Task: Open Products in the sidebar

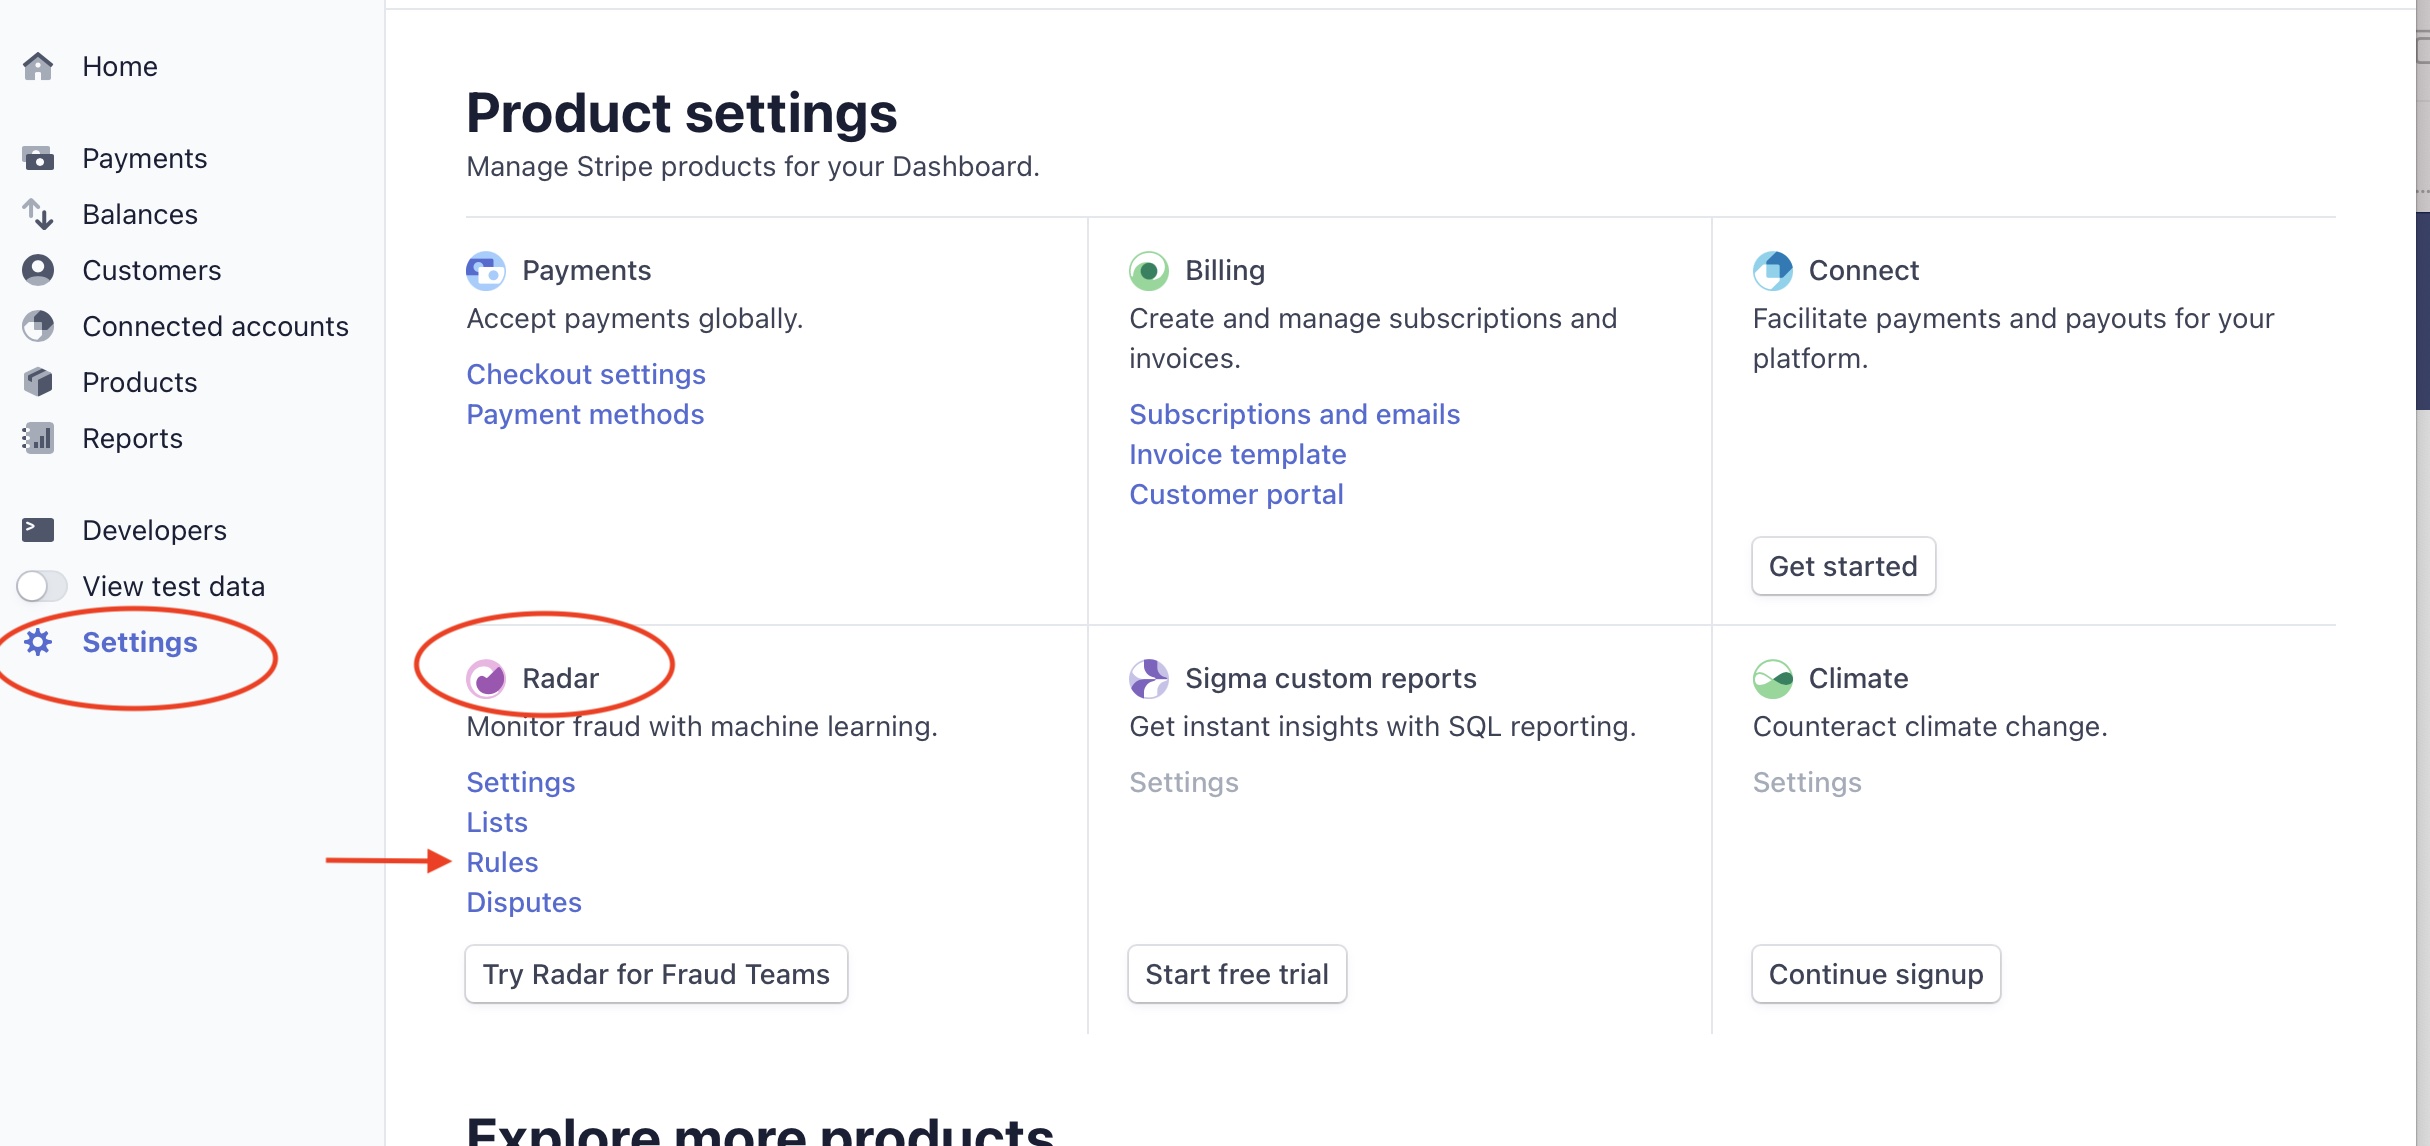Action: (x=140, y=382)
